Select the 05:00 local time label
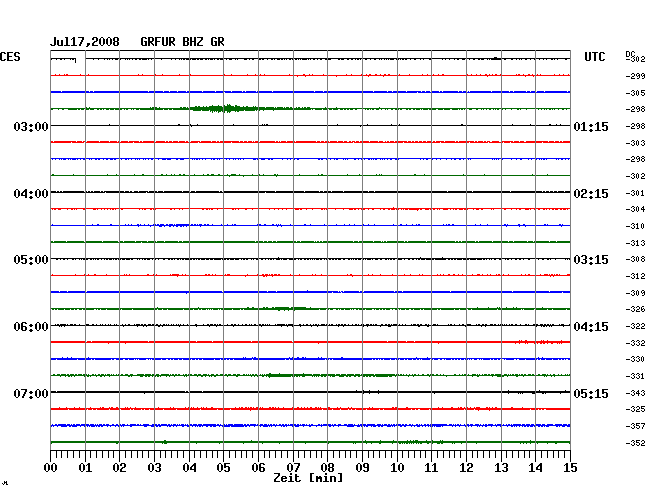The height and width of the screenshot is (494, 650). point(31,260)
